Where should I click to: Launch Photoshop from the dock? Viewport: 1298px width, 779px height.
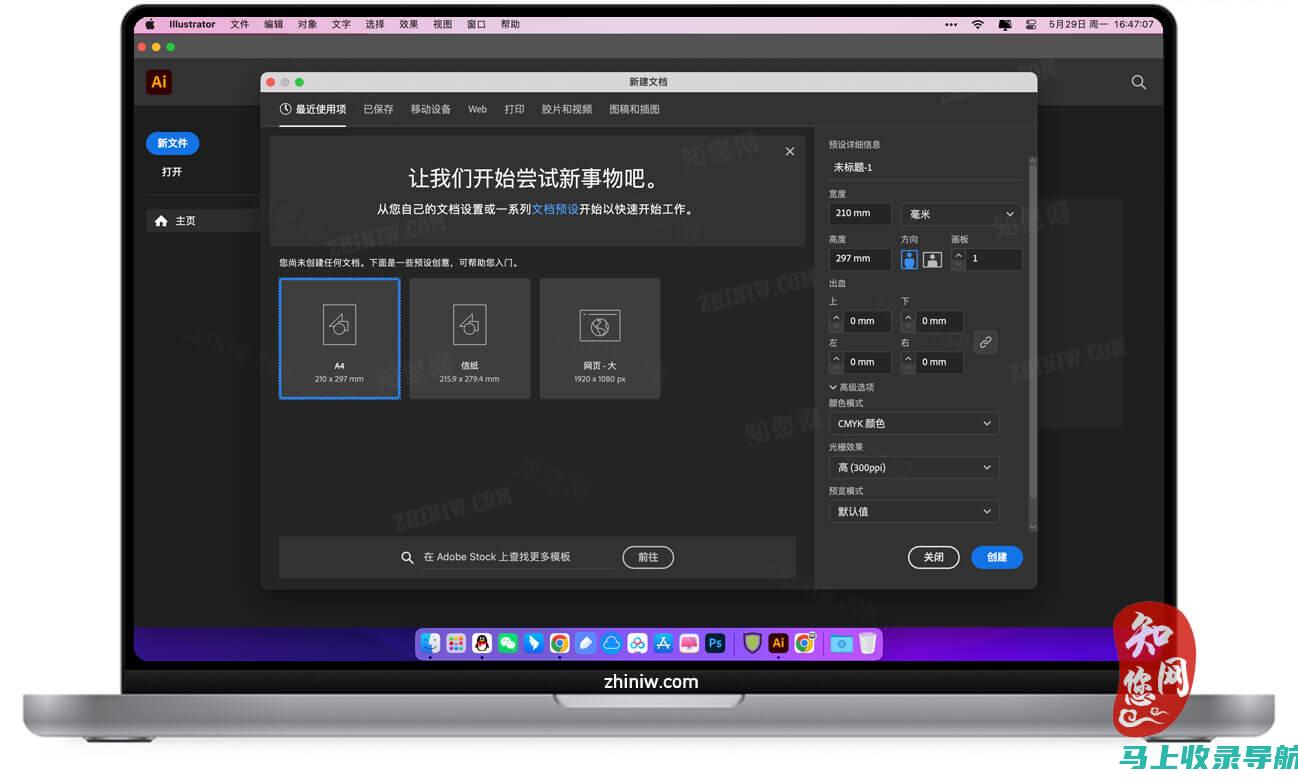(x=715, y=643)
